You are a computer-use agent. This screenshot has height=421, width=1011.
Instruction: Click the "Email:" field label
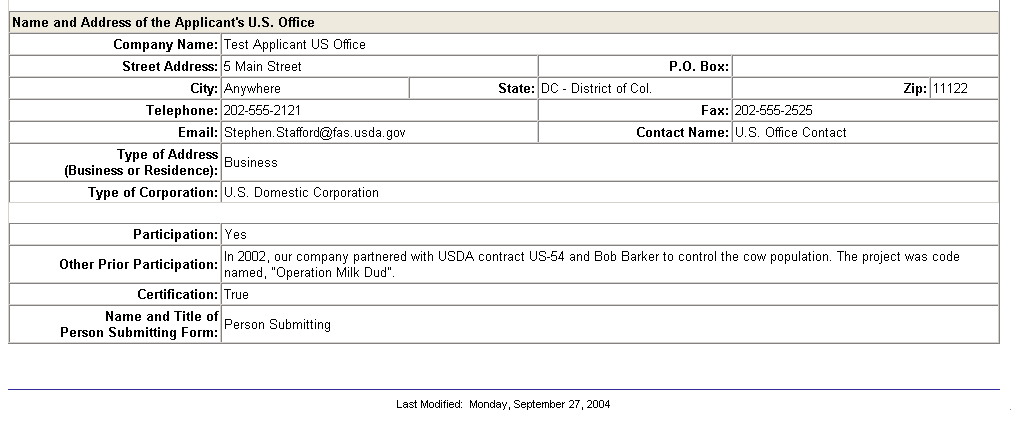(197, 133)
